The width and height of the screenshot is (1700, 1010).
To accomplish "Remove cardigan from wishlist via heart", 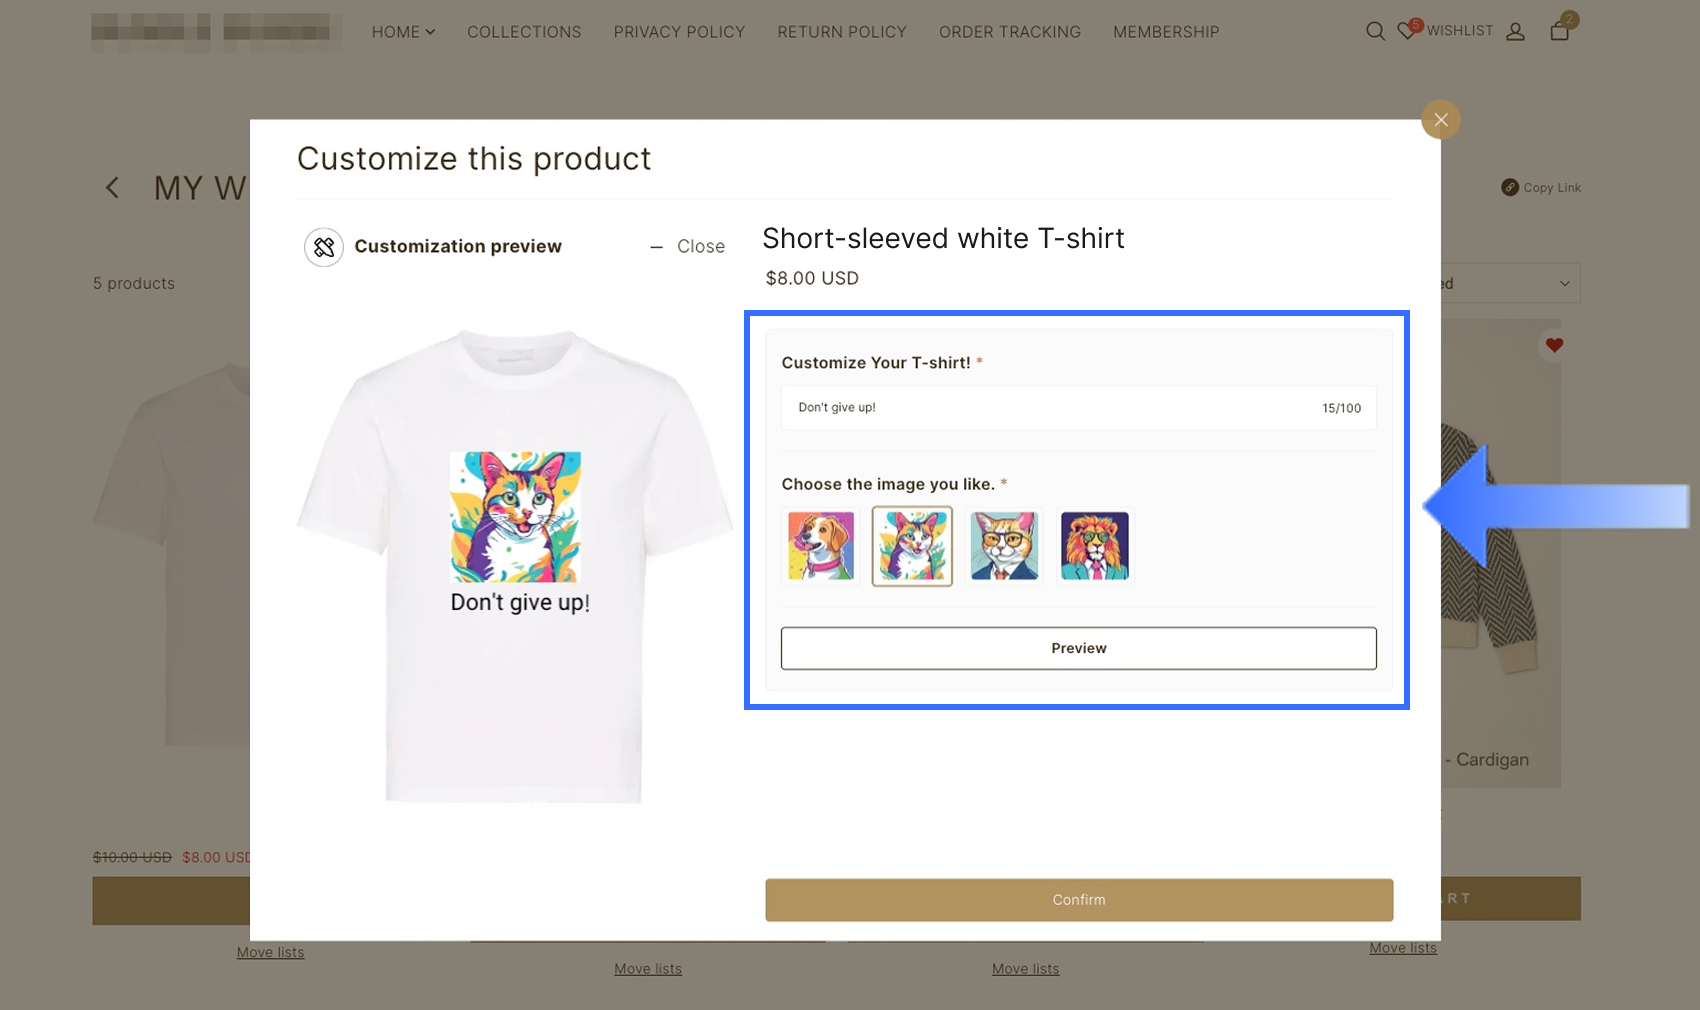I will coord(1554,346).
